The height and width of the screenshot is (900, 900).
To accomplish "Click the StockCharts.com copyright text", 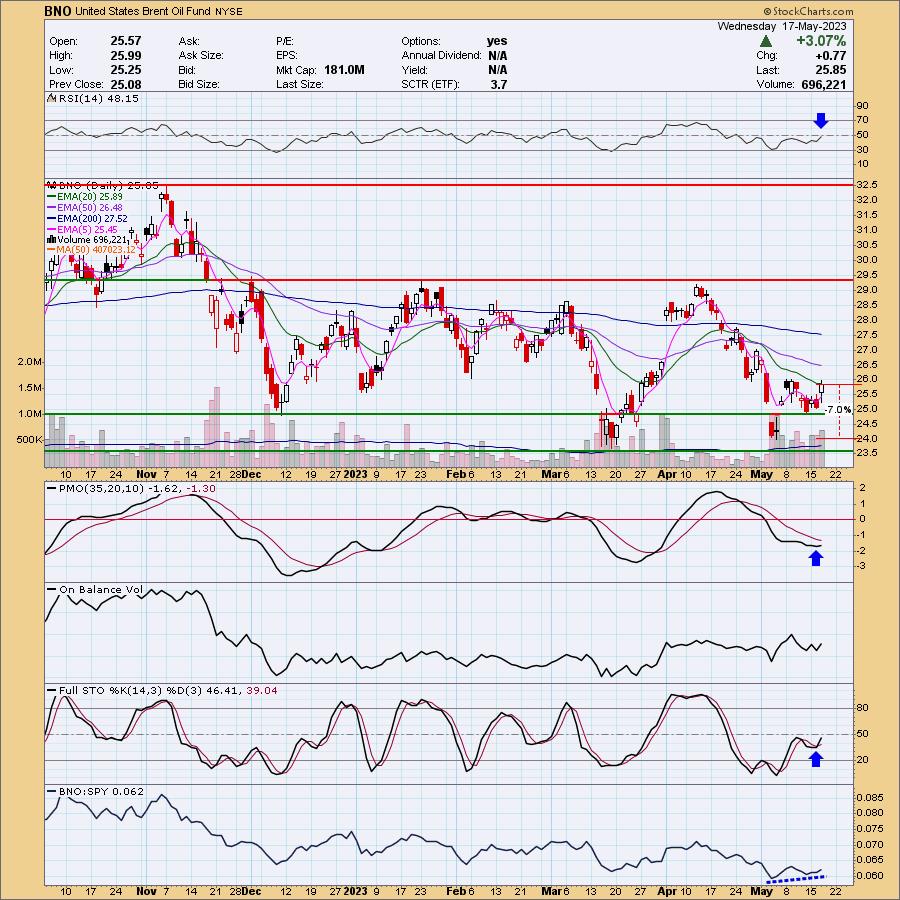I will click(x=808, y=11).
